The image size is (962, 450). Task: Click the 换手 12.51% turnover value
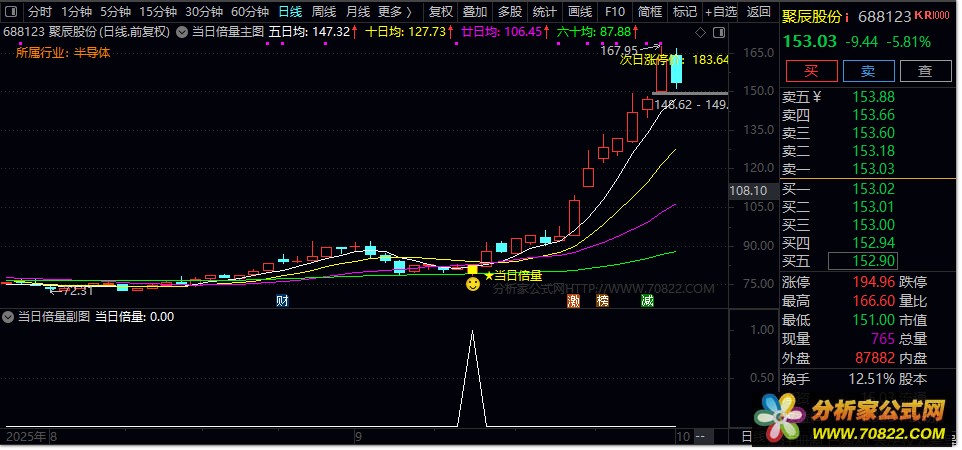(871, 379)
